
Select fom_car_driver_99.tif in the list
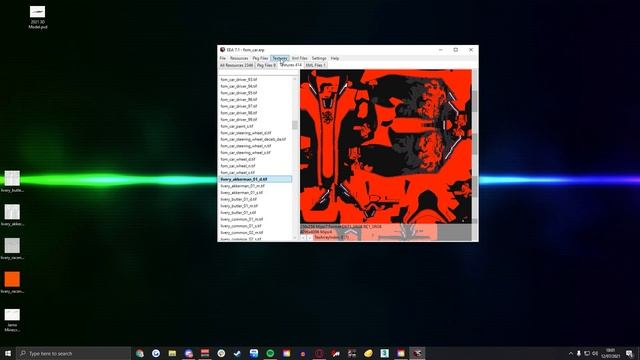[x=255, y=120]
